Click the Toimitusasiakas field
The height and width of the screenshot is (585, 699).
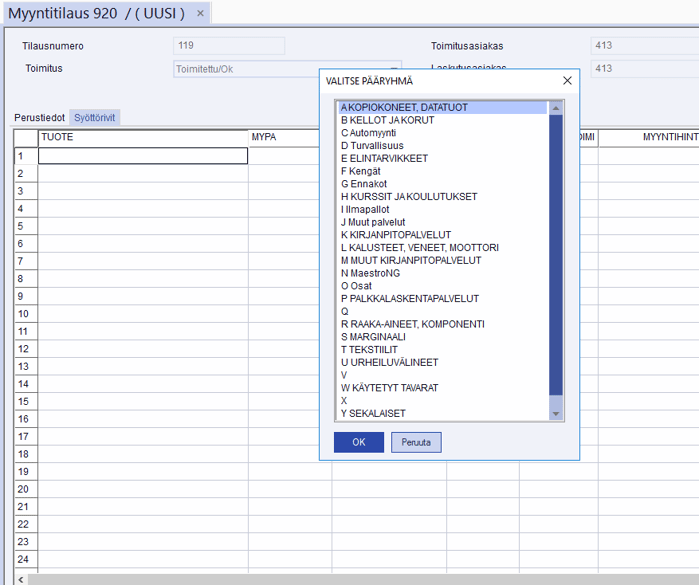click(x=640, y=46)
